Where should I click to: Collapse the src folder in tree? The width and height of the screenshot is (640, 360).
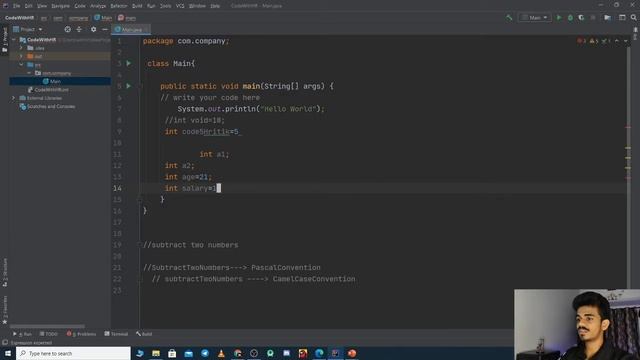point(21,65)
